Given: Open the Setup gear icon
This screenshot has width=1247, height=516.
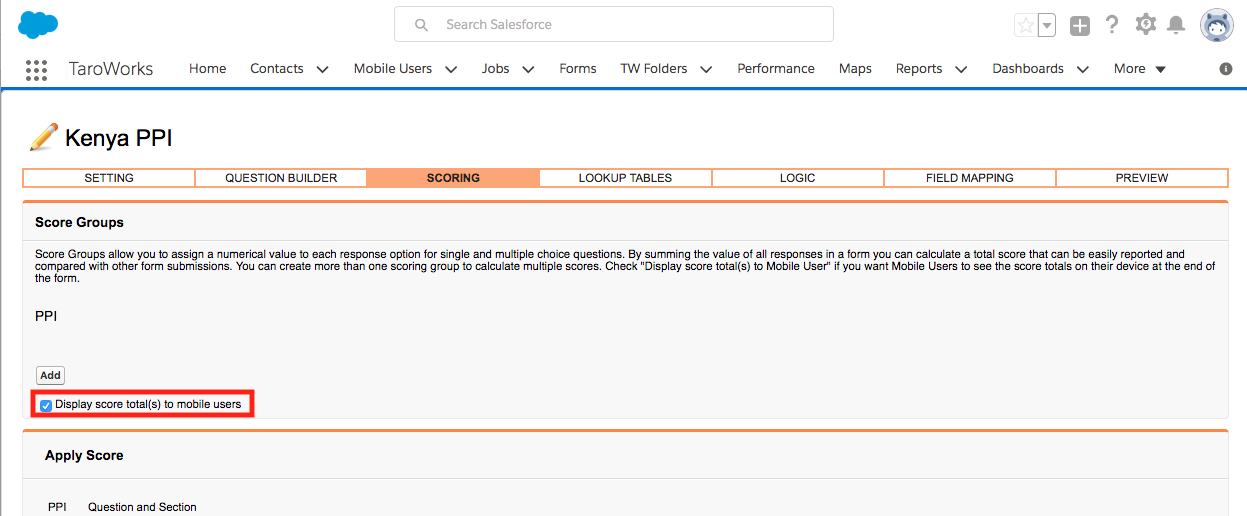Looking at the screenshot, I should pos(1146,25).
